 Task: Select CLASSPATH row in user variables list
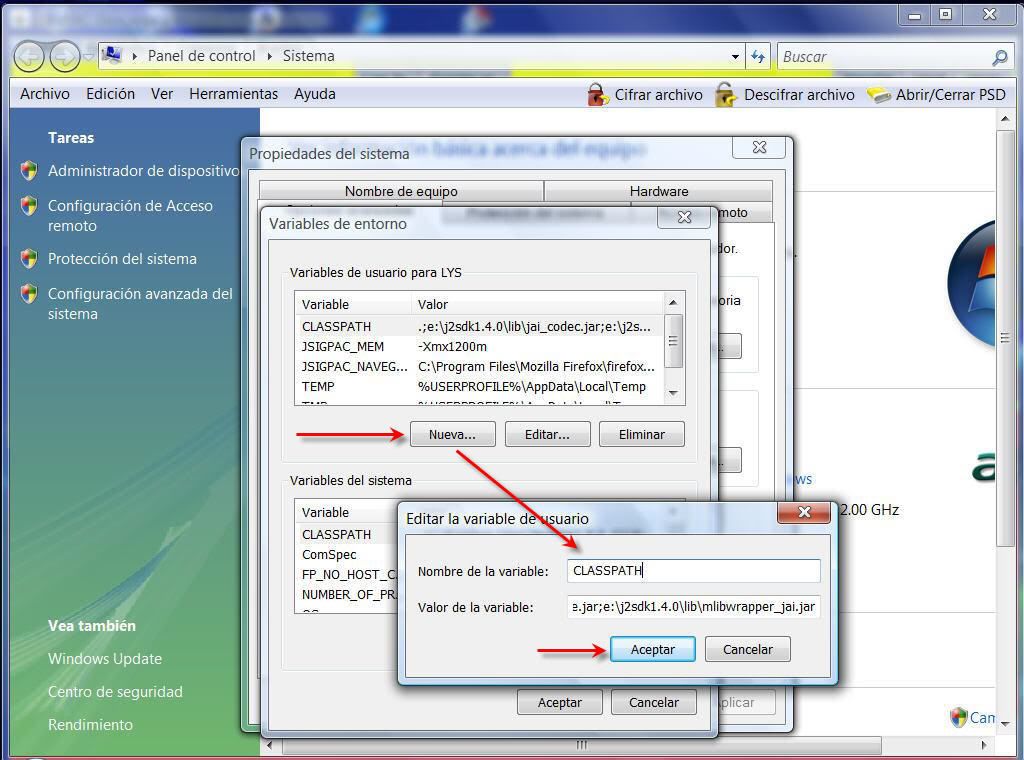[480, 326]
